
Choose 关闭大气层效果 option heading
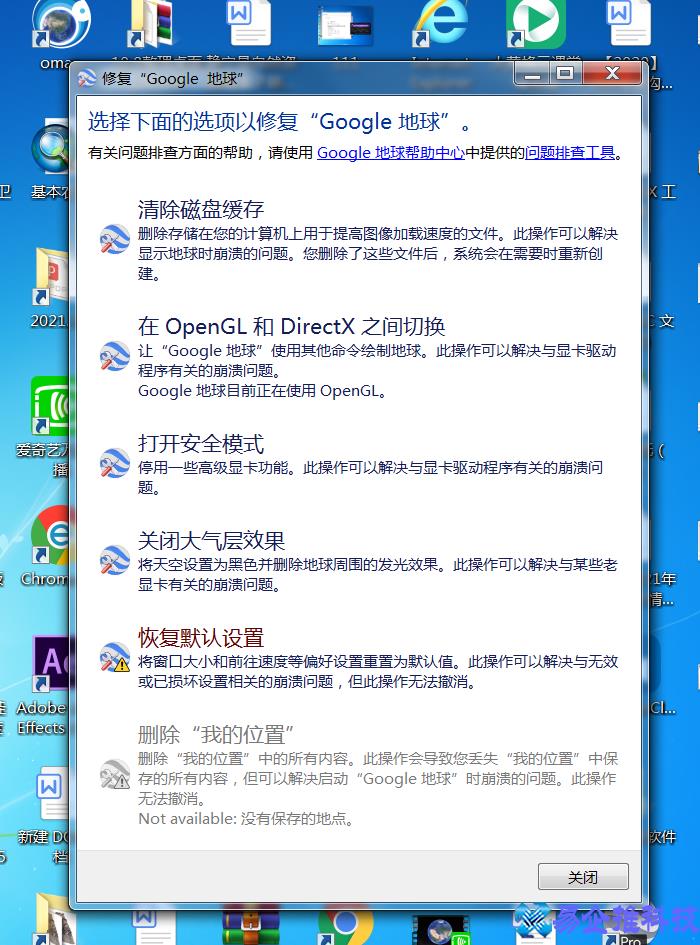pyautogui.click(x=211, y=541)
